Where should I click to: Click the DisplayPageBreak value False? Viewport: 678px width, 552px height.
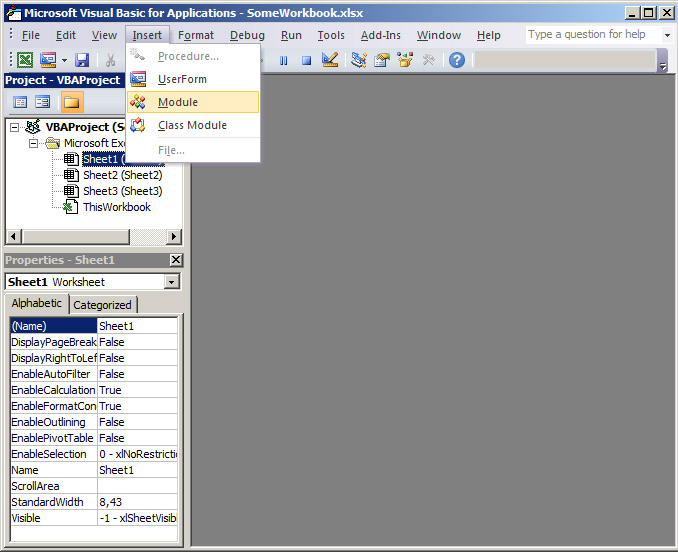[137, 342]
